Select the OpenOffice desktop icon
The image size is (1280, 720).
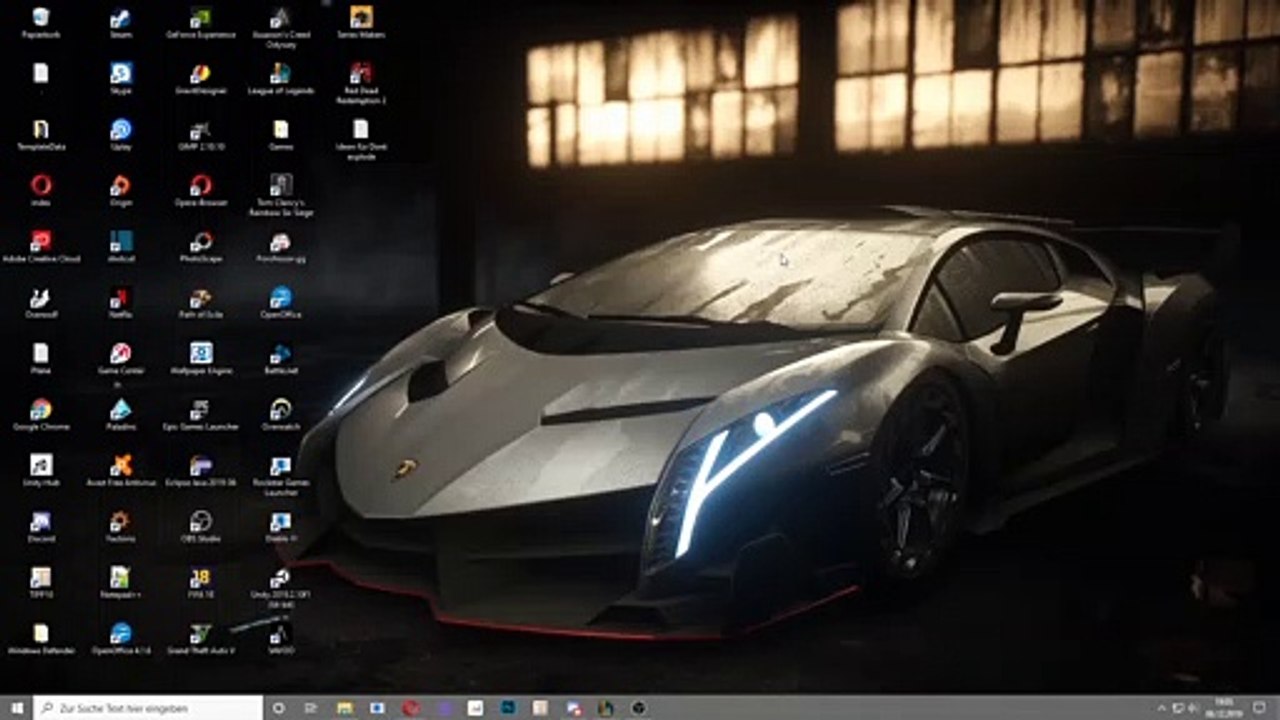280,302
